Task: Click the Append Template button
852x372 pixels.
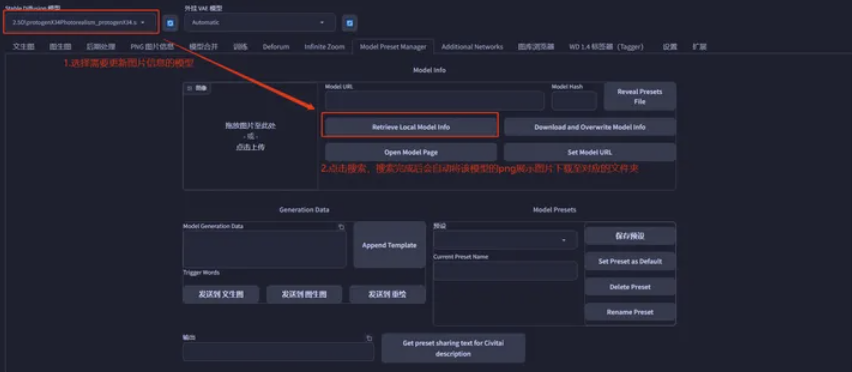Action: coord(390,245)
